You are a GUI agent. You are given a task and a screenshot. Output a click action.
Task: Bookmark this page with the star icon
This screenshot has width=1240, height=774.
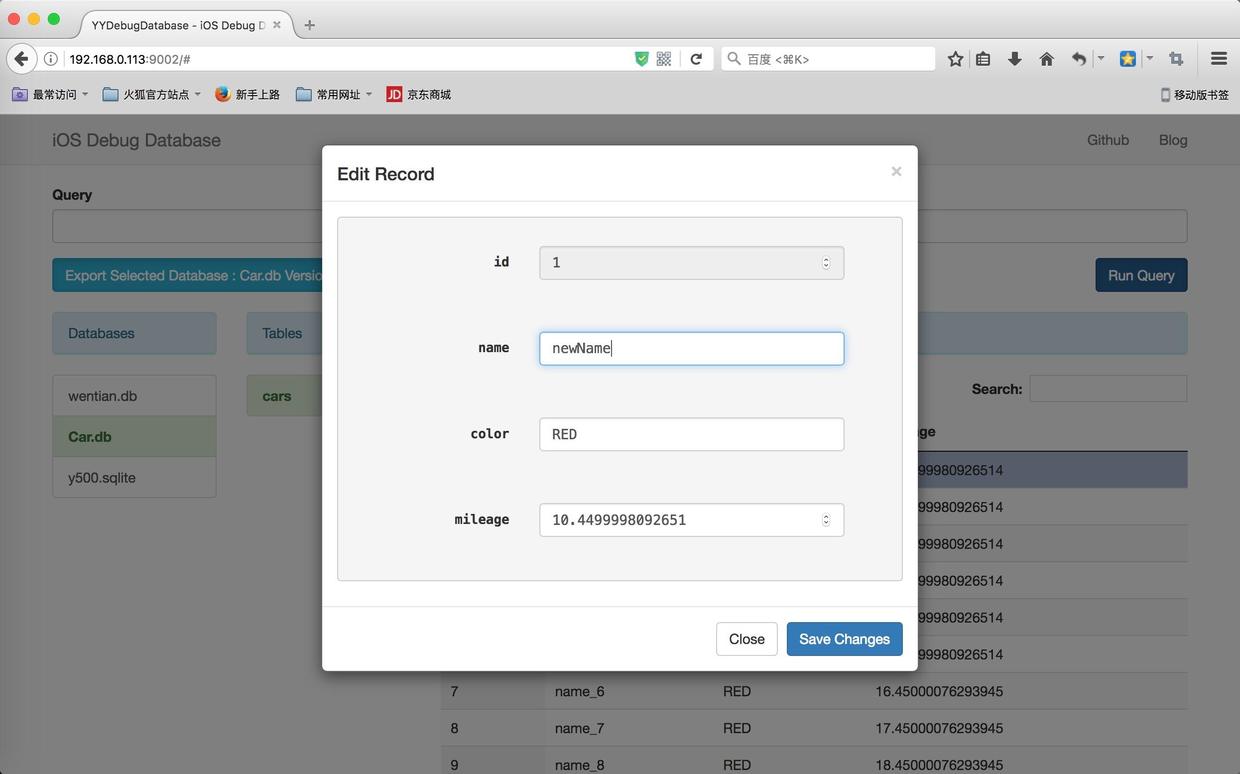click(x=955, y=59)
